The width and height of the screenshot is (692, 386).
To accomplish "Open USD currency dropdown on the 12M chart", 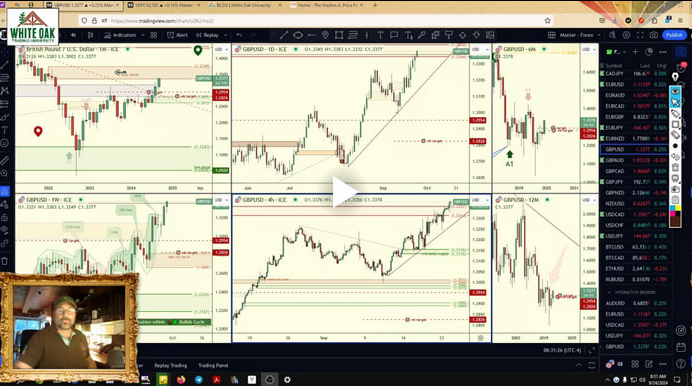I will point(589,200).
